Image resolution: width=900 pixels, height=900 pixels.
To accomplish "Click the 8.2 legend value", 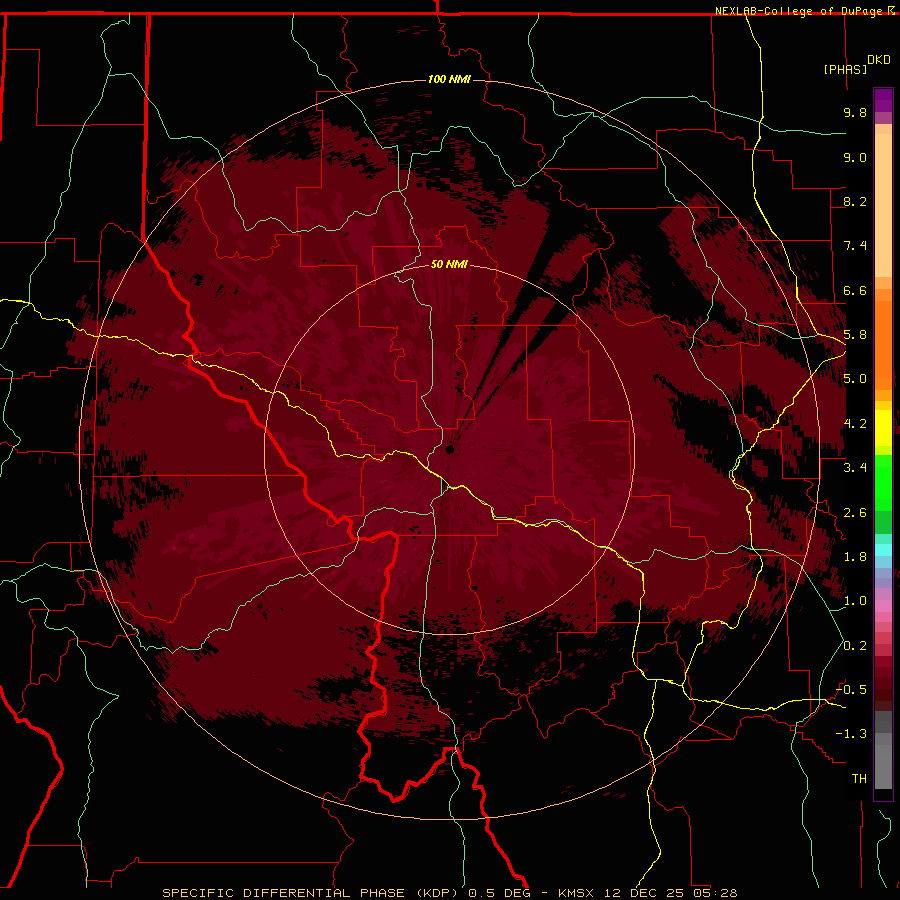I will pos(855,201).
